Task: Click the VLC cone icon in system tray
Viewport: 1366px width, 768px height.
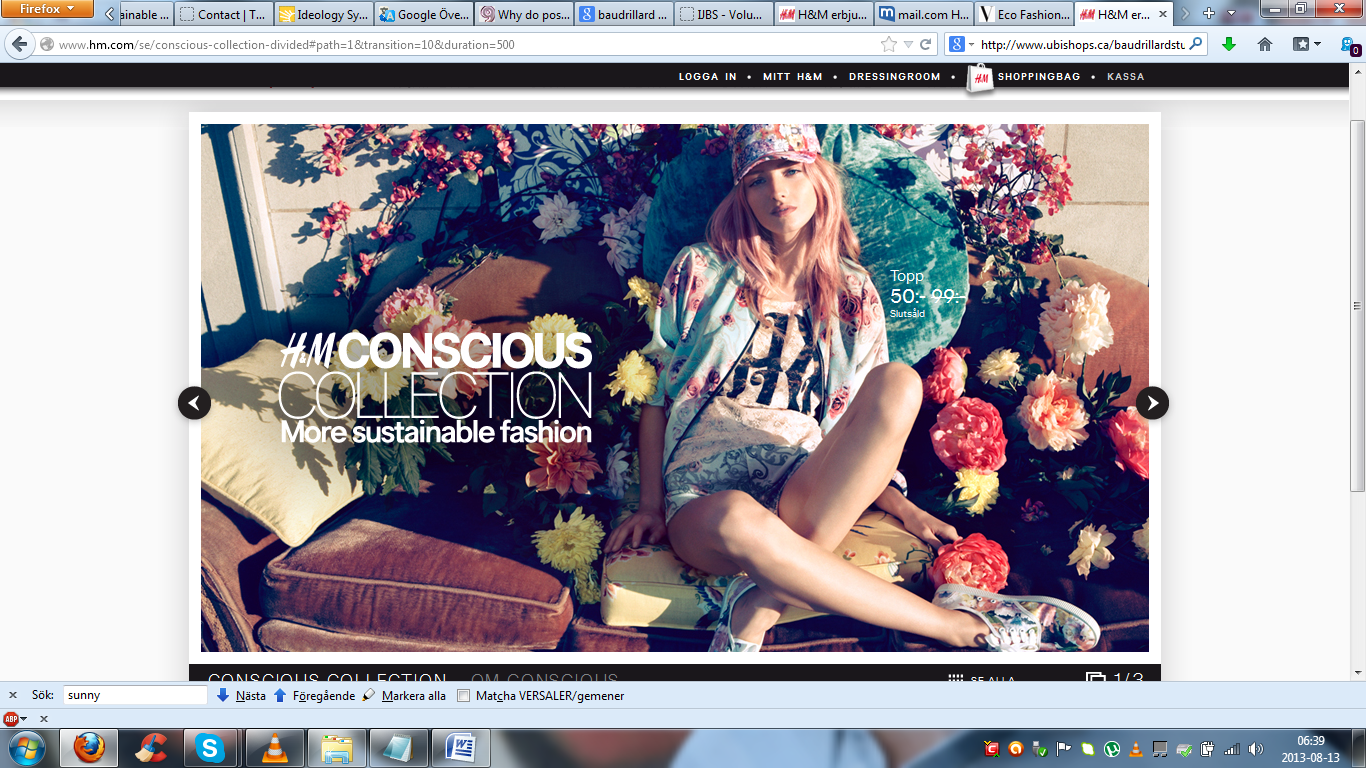Action: pos(1136,748)
